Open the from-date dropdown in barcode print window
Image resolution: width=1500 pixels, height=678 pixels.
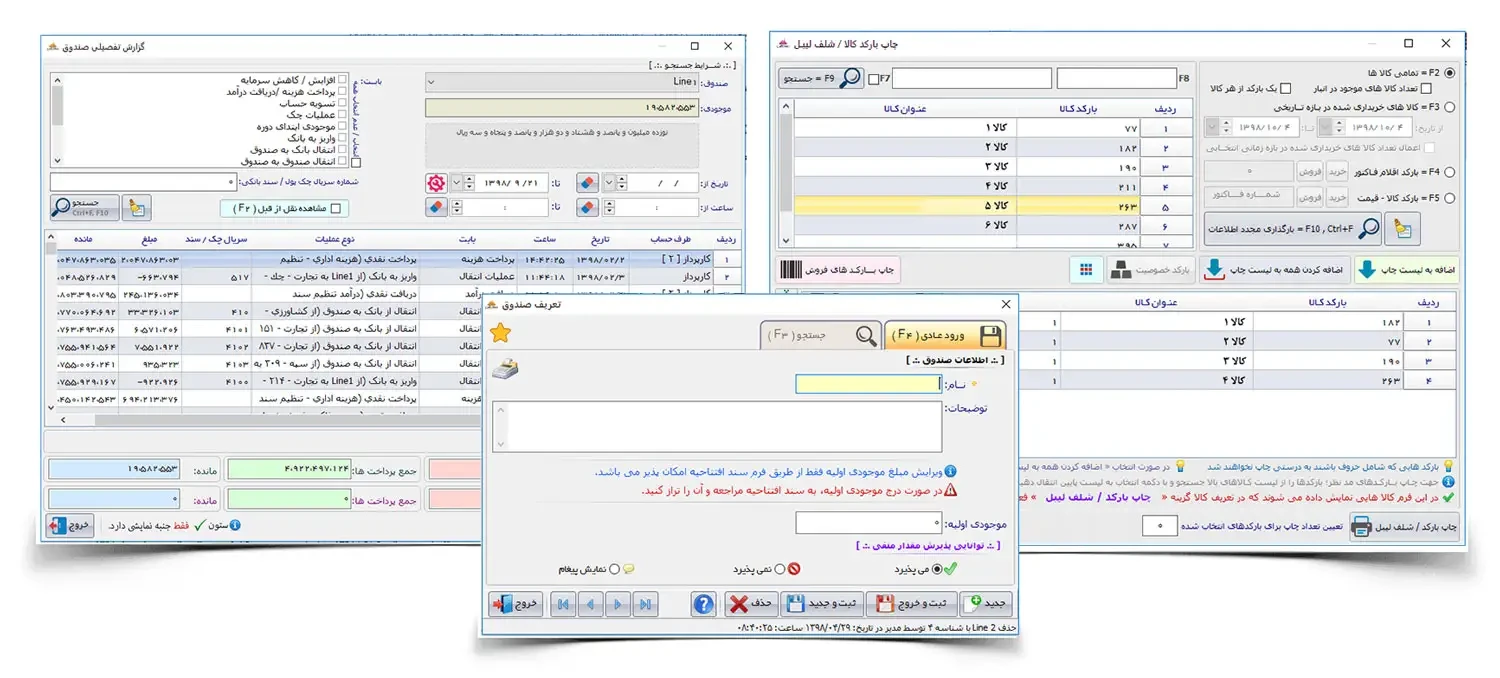[x=1324, y=127]
